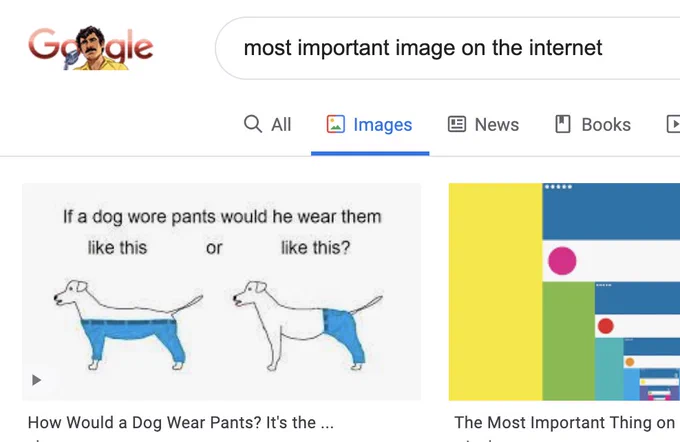
Task: Open the partially visible Videos play icon tab
Action: coord(673,124)
